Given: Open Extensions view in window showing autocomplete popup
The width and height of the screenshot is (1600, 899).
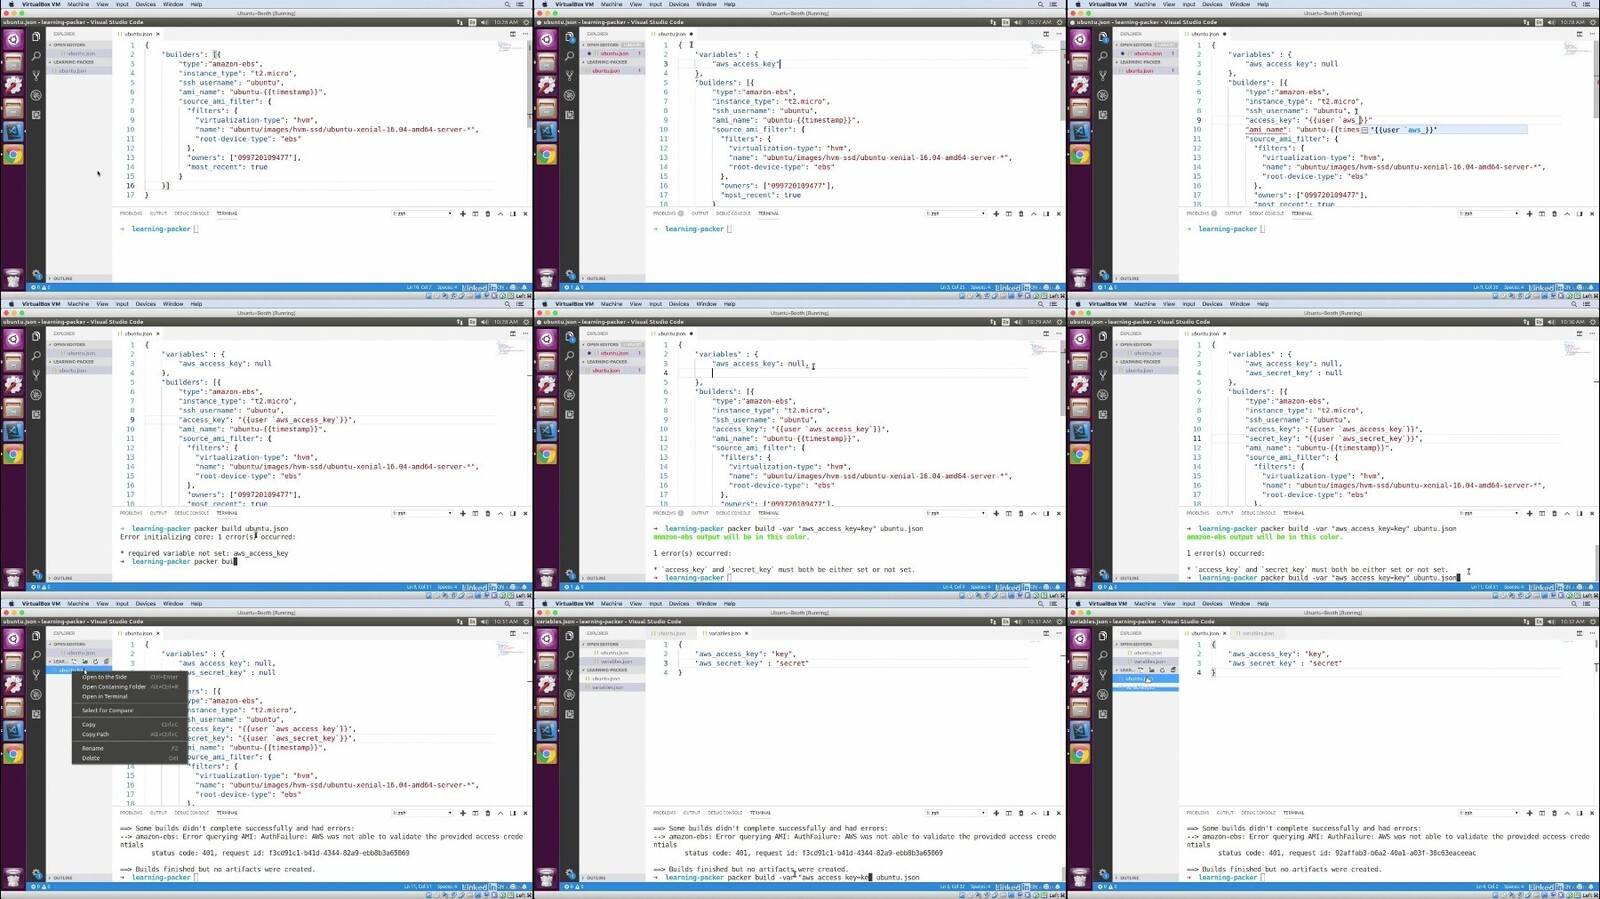Looking at the screenshot, I should click(x=1103, y=114).
